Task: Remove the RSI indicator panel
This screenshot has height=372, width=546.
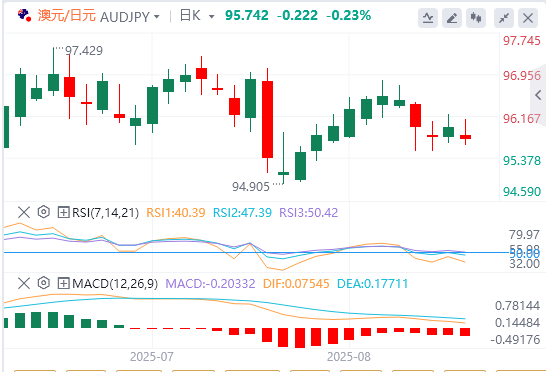Action: pyautogui.click(x=24, y=212)
